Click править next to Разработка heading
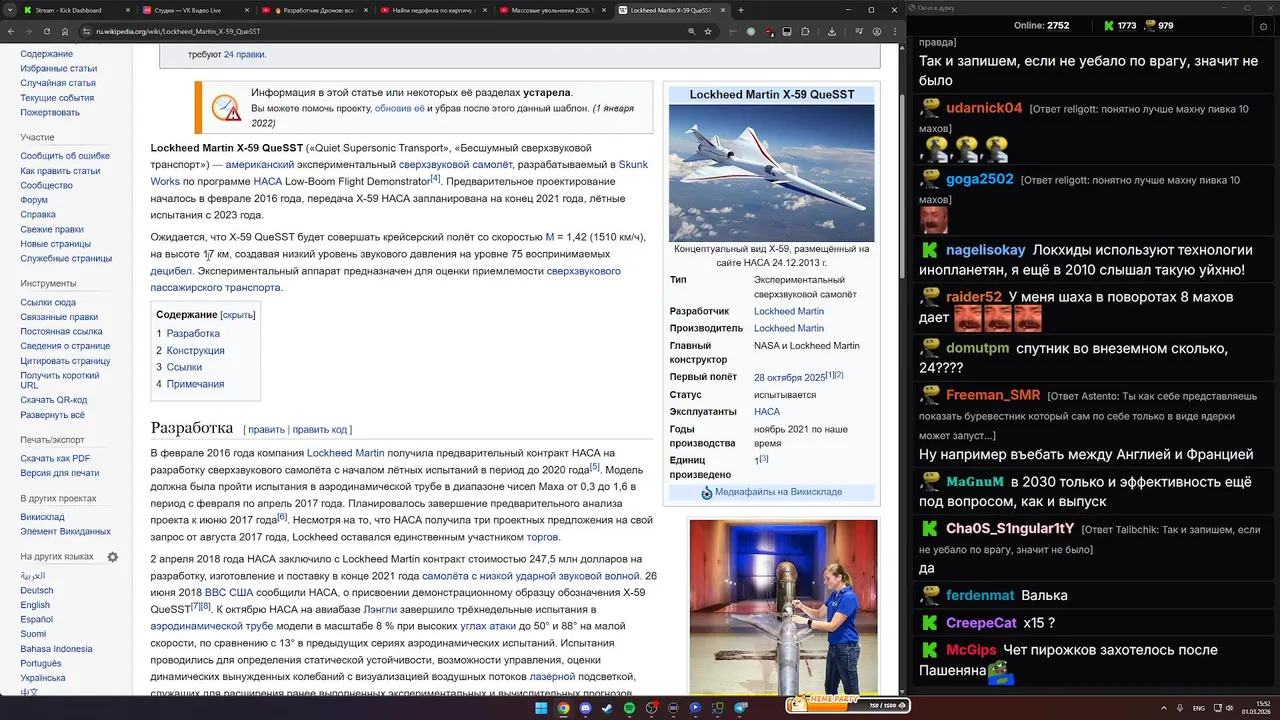 coord(267,430)
